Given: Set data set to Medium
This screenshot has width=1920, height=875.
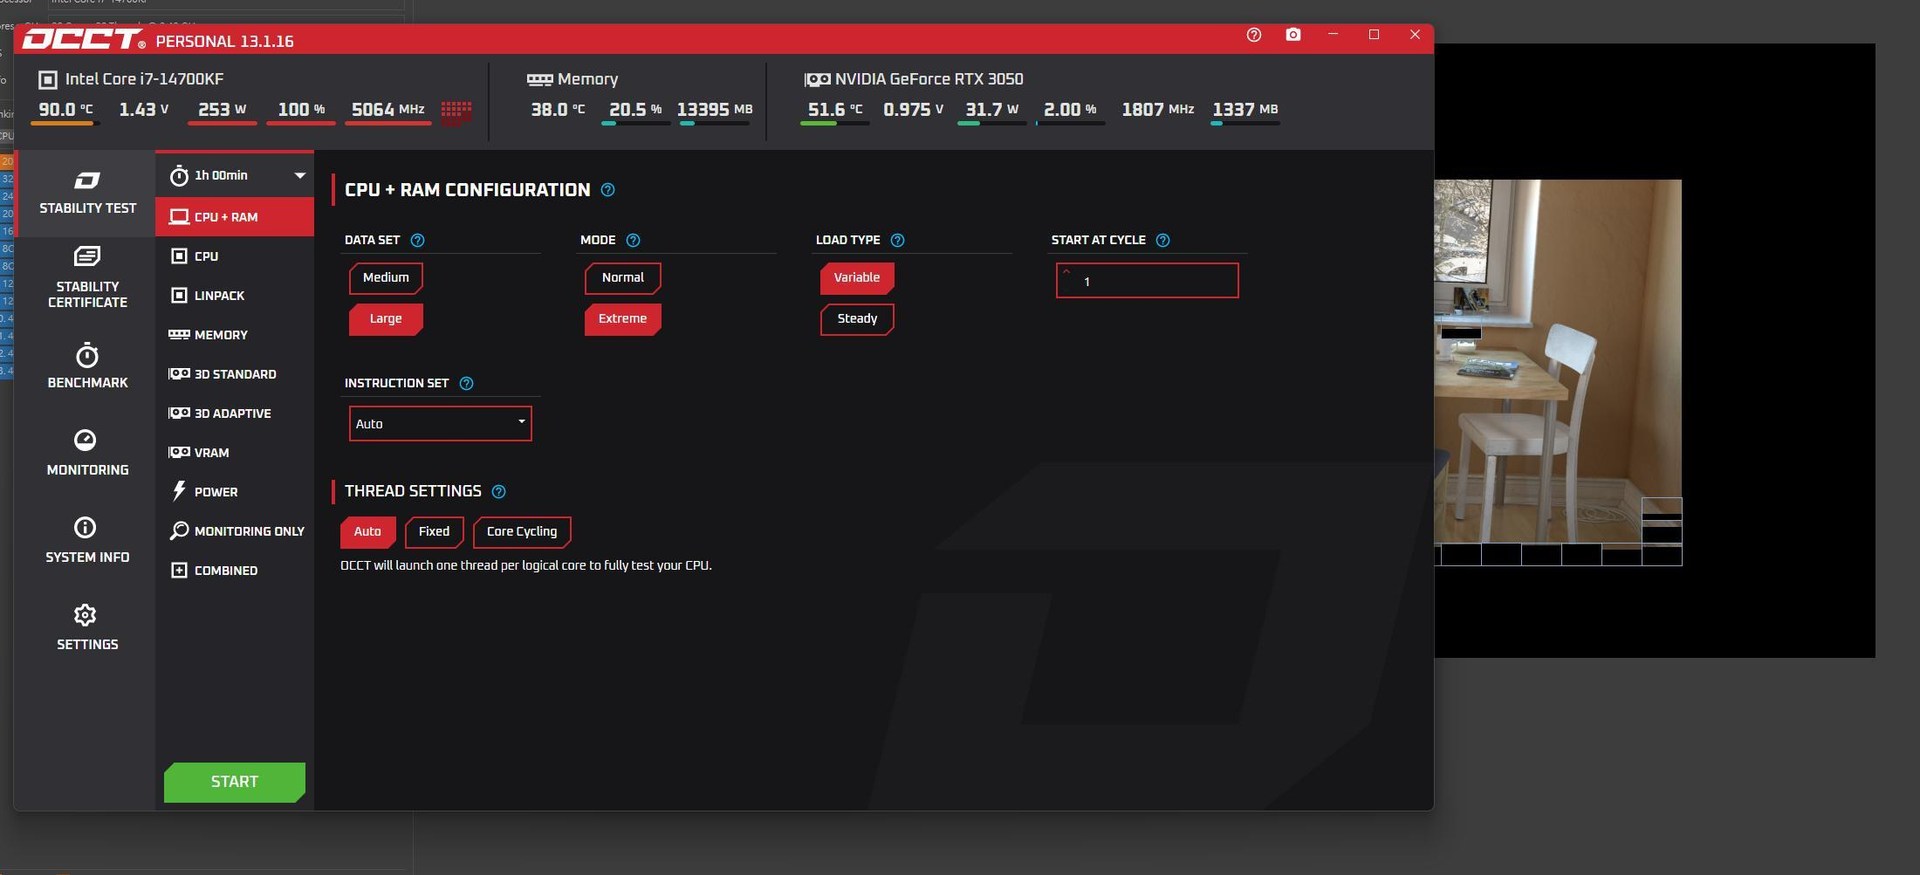Looking at the screenshot, I should (x=386, y=278).
